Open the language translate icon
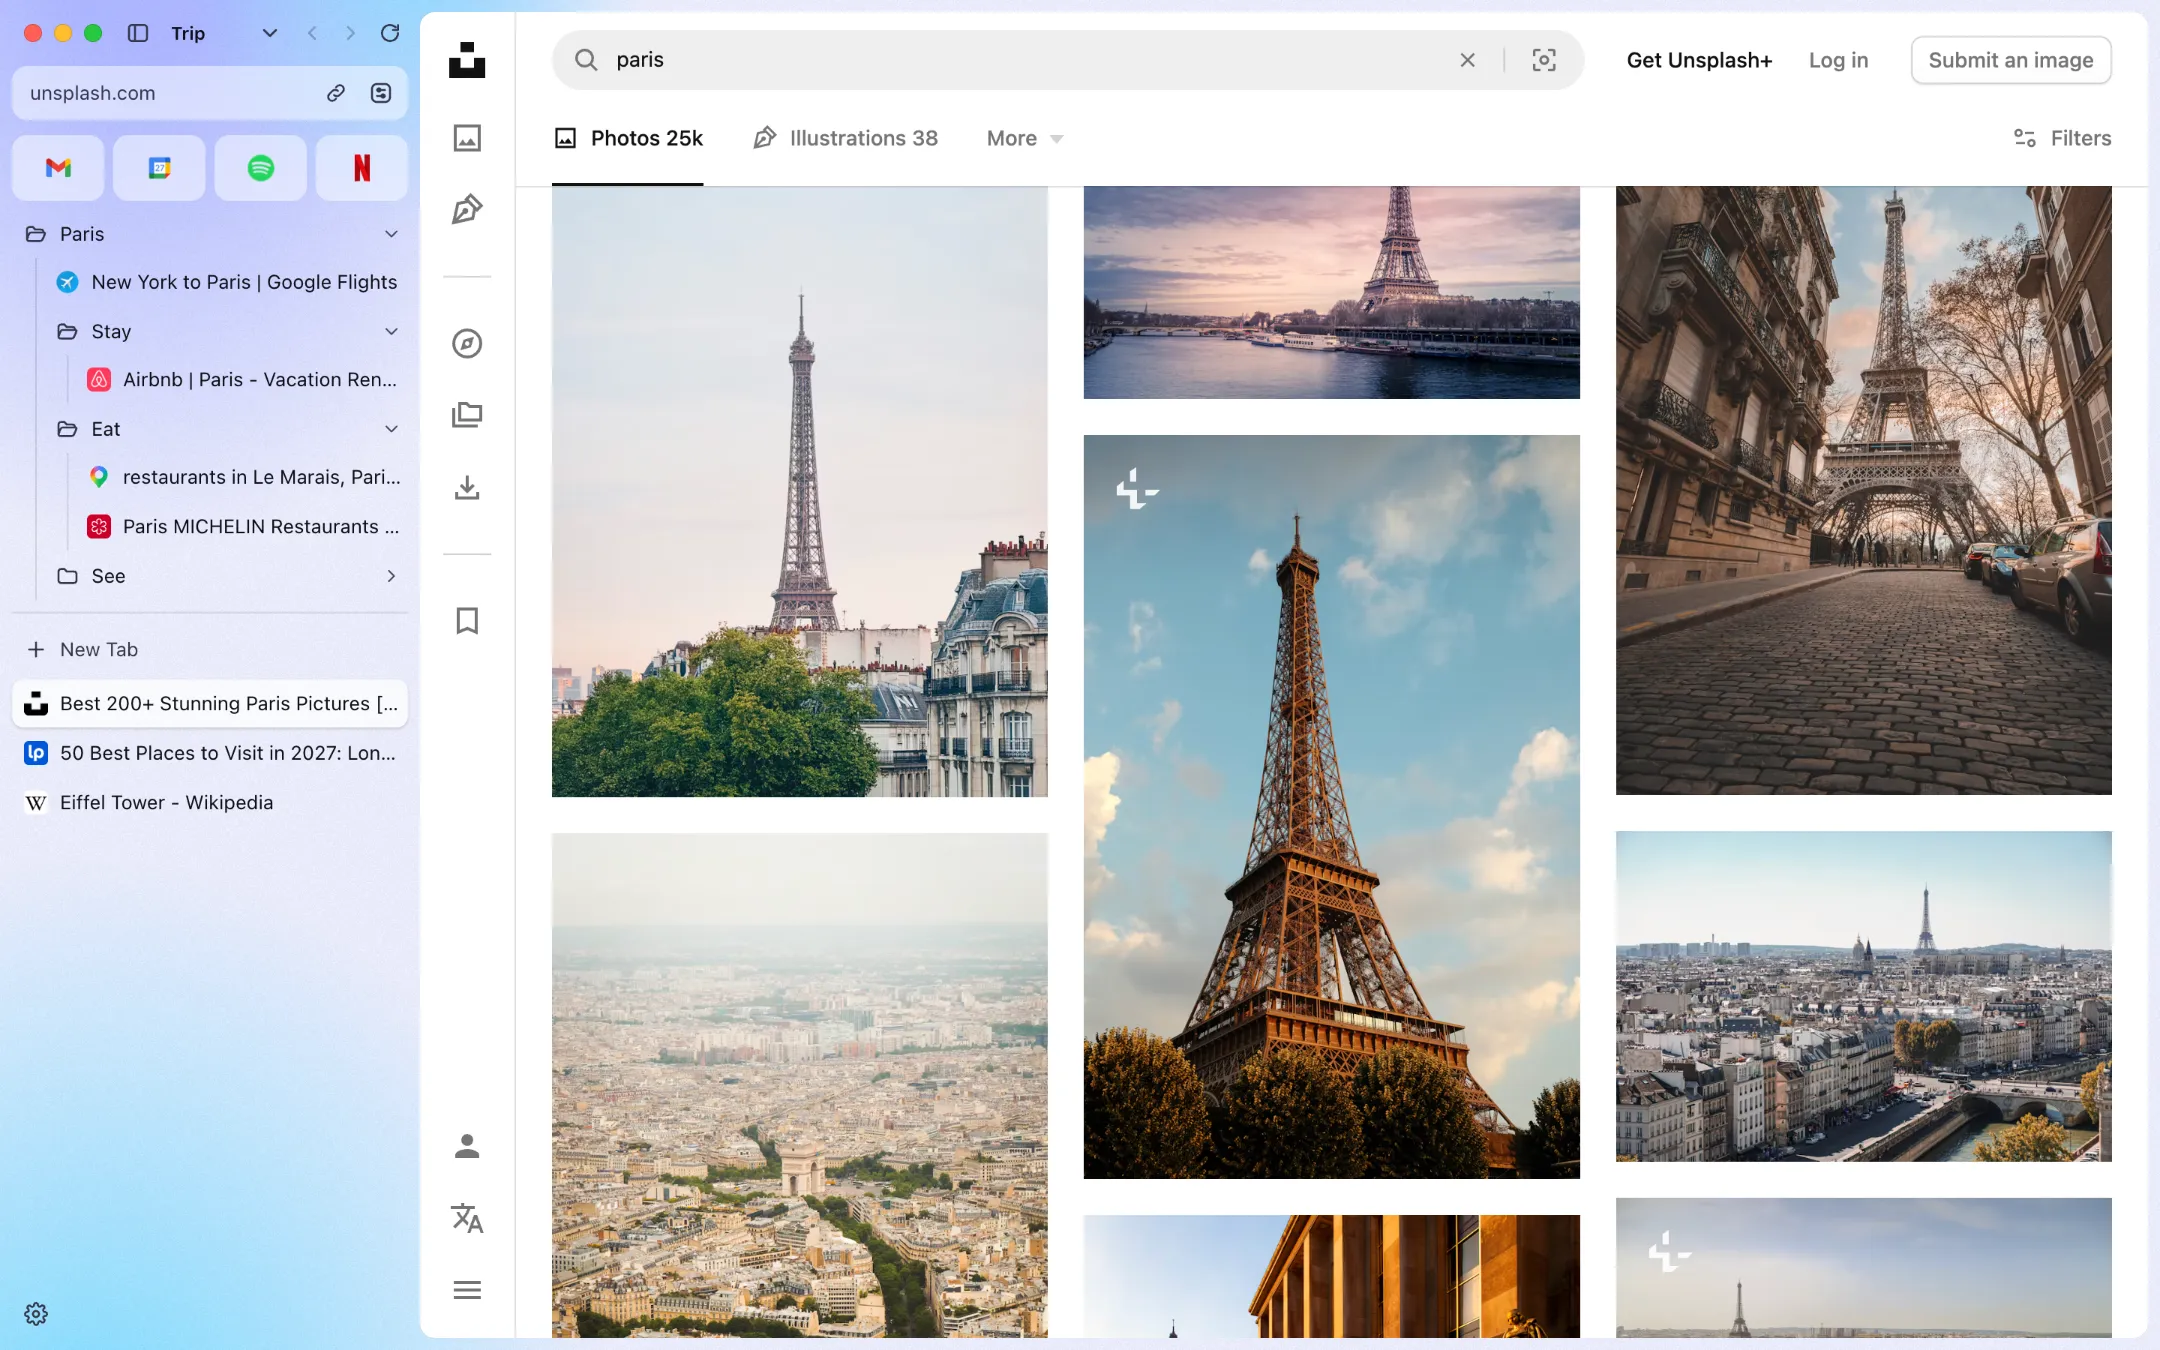 [x=467, y=1218]
